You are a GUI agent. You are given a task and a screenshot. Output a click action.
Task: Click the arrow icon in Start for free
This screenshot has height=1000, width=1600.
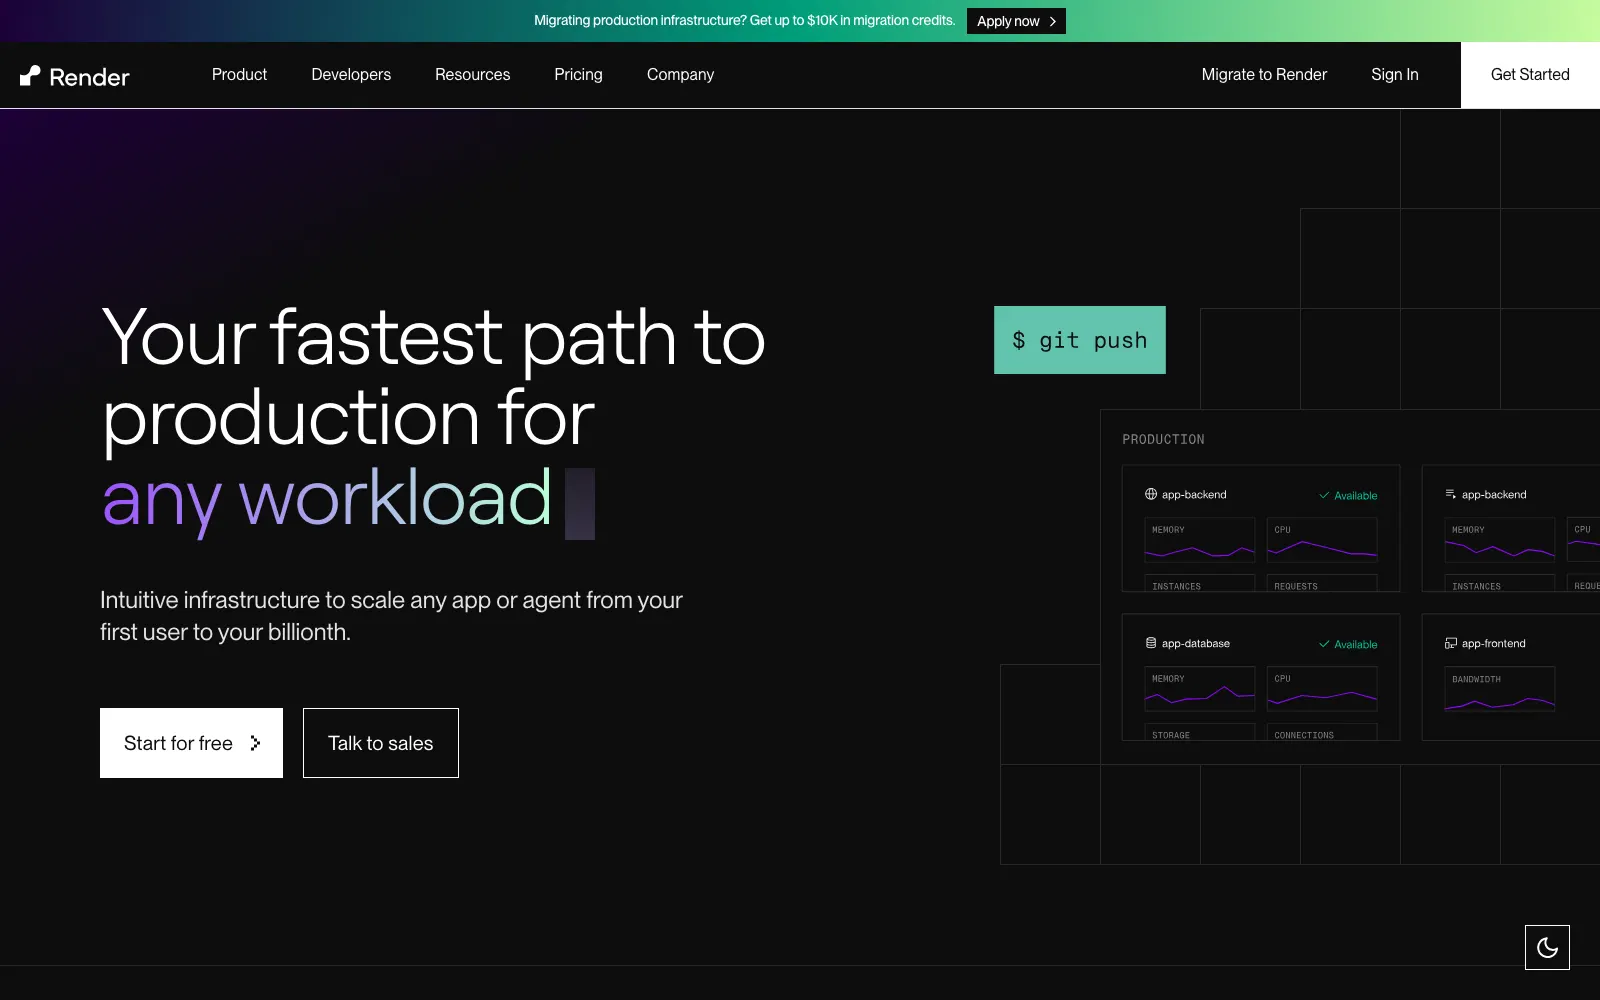(x=255, y=743)
